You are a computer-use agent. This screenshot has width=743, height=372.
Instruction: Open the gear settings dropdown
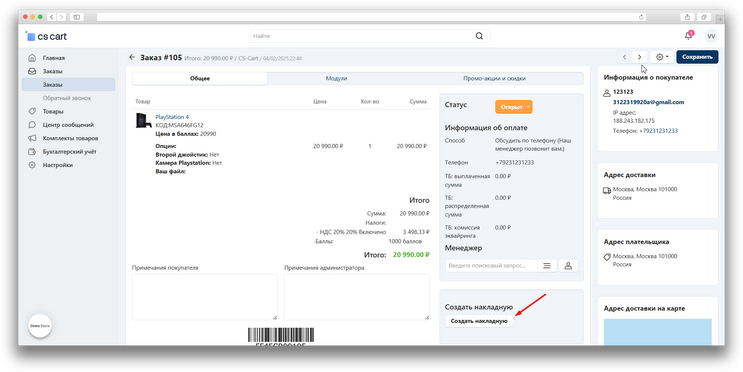pos(662,57)
